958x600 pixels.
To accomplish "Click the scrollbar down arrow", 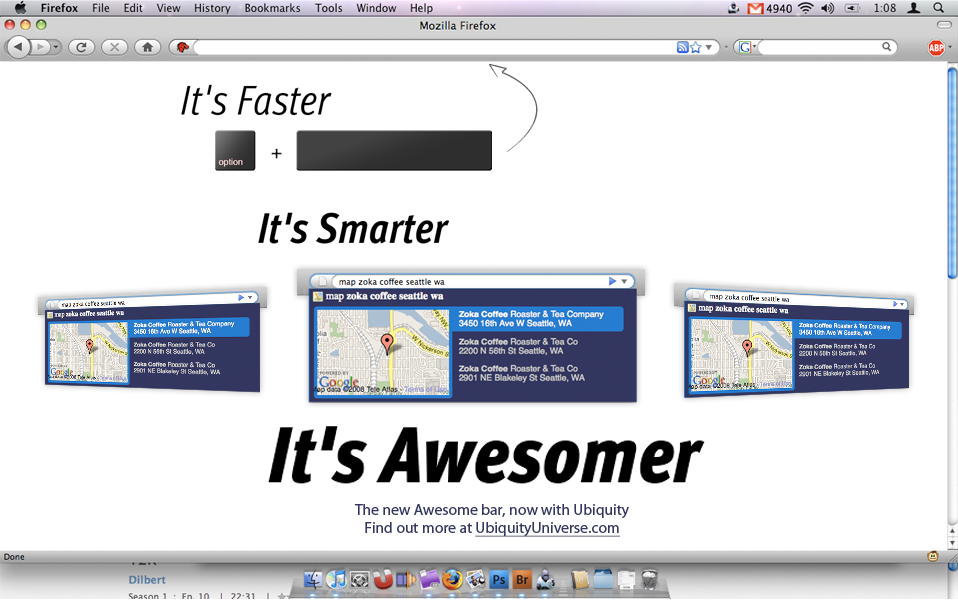I will [952, 543].
